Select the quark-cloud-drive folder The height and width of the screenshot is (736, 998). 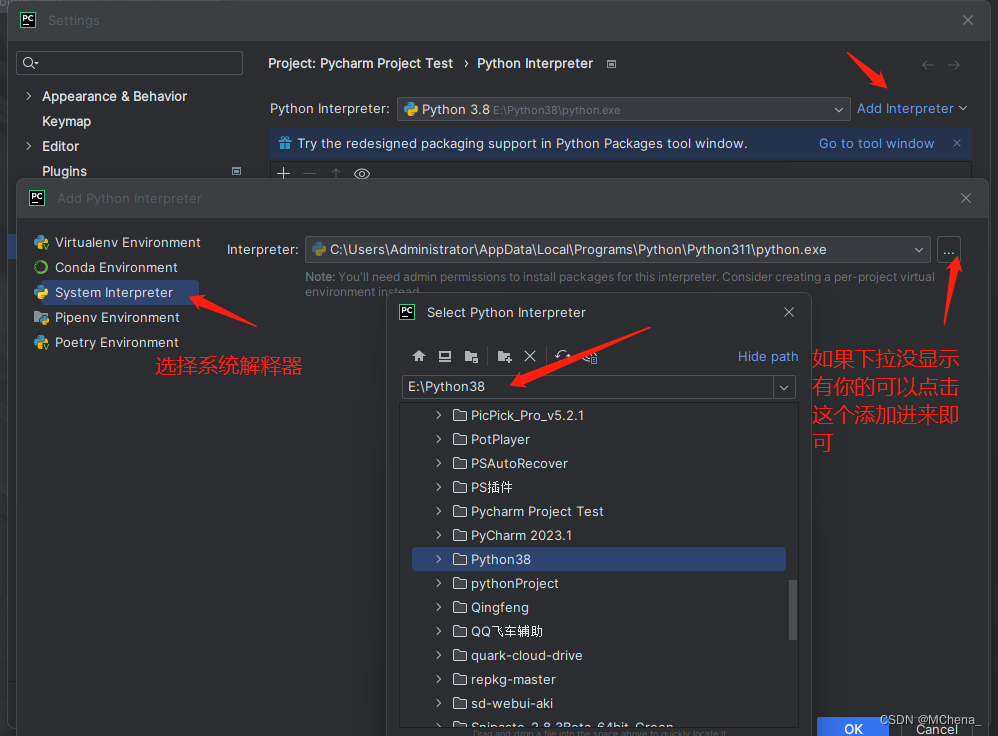click(x=526, y=656)
